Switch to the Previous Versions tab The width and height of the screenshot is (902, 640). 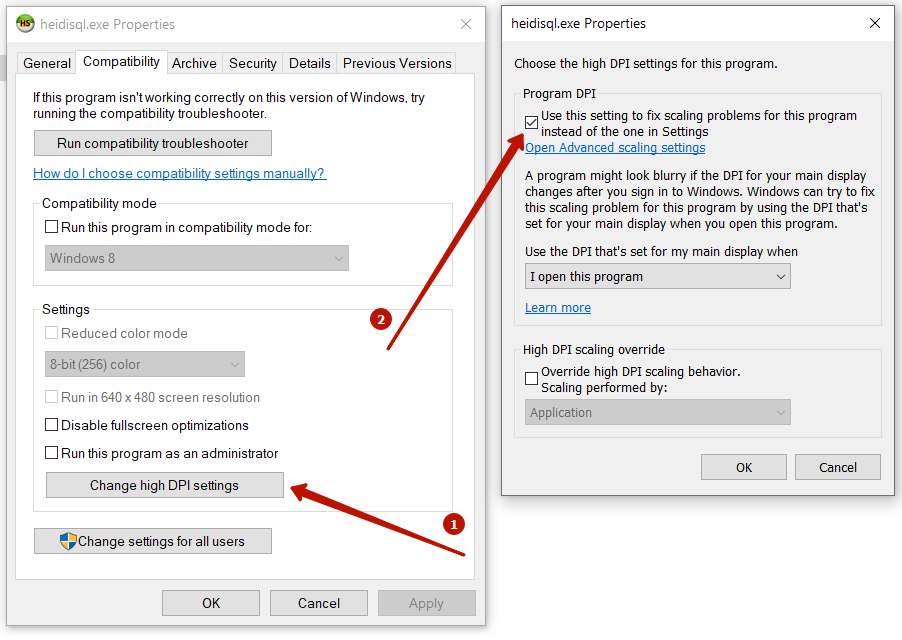point(397,63)
